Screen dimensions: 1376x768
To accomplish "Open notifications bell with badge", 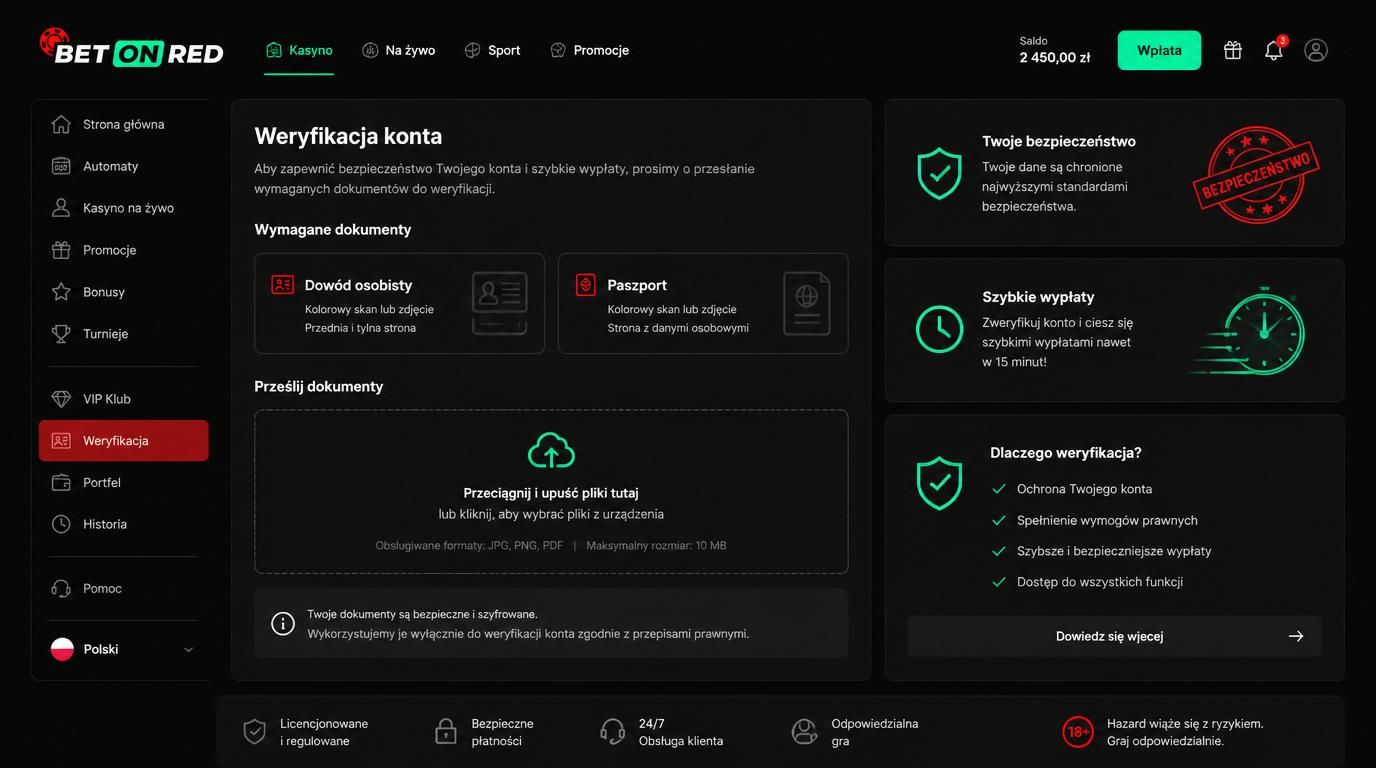I will 1274,49.
